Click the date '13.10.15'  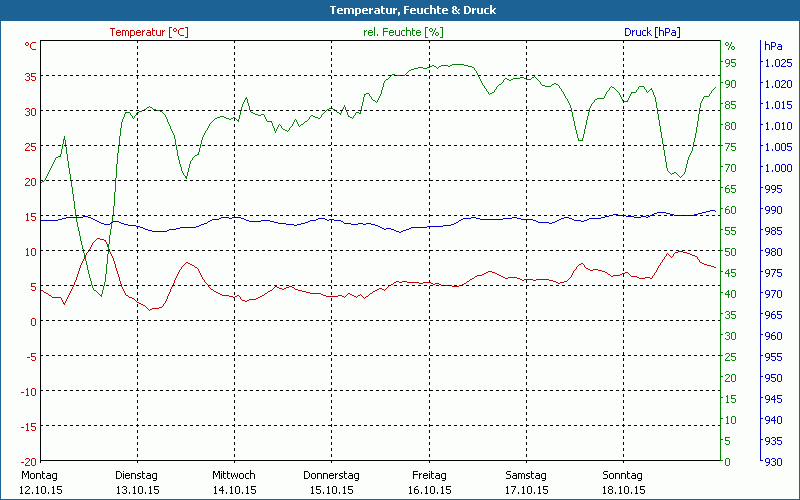click(x=137, y=490)
